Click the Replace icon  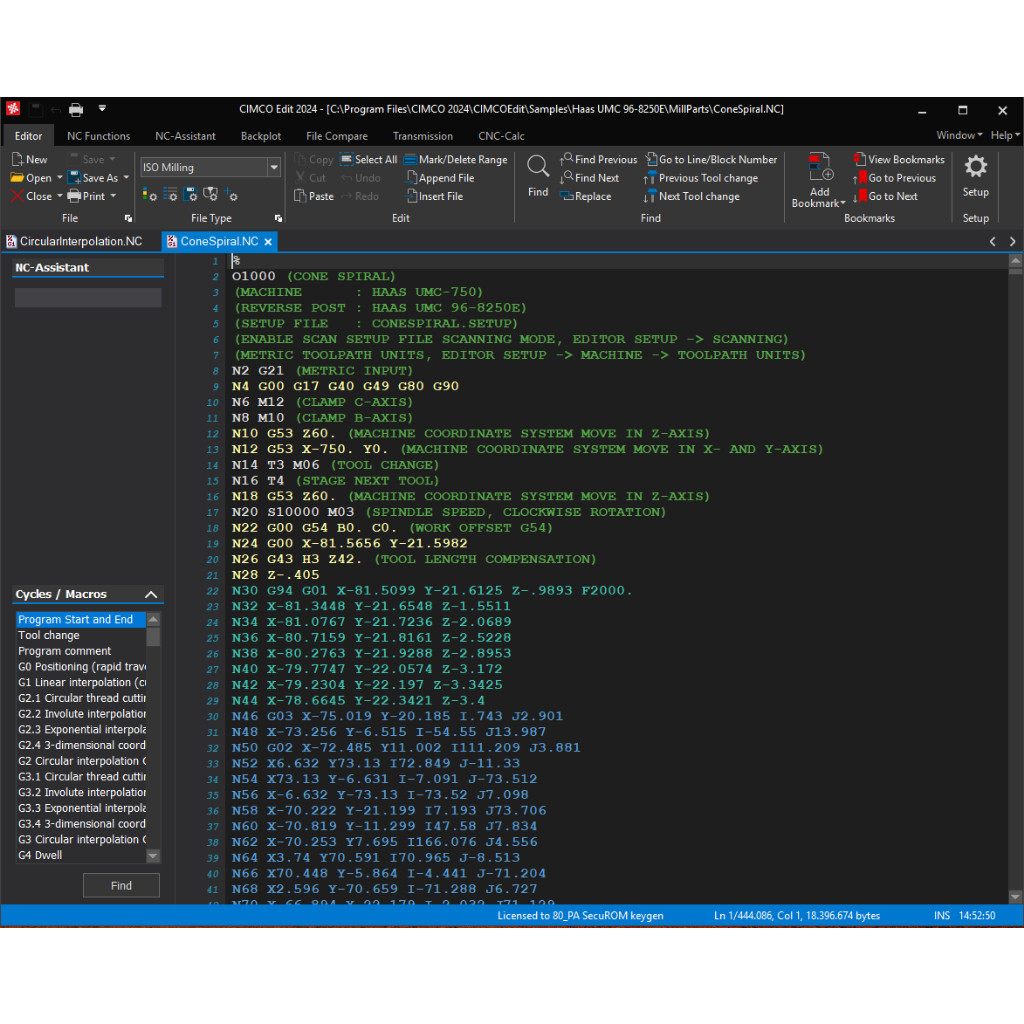[567, 196]
